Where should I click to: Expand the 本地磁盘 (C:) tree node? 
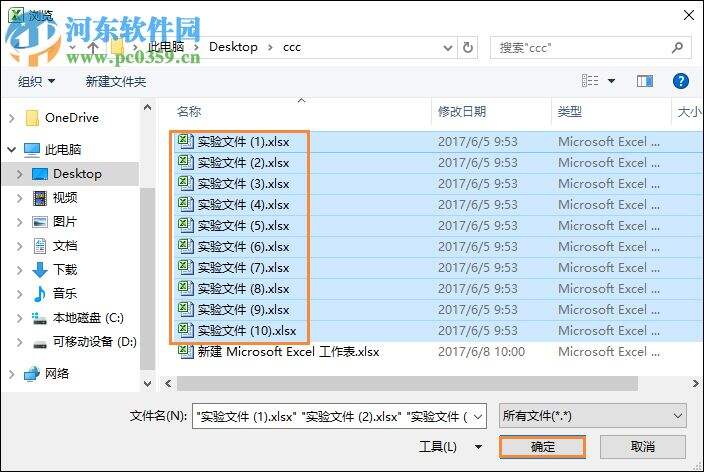[20, 318]
